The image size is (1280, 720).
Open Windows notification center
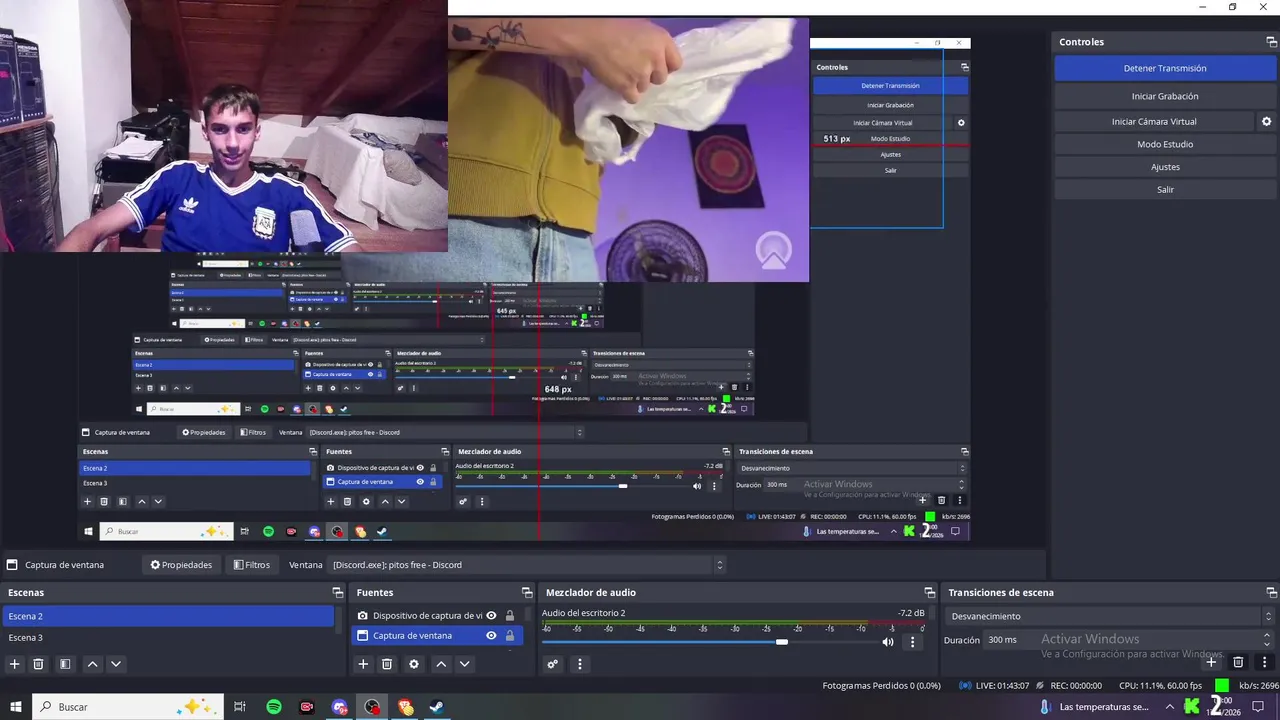pos(1258,707)
